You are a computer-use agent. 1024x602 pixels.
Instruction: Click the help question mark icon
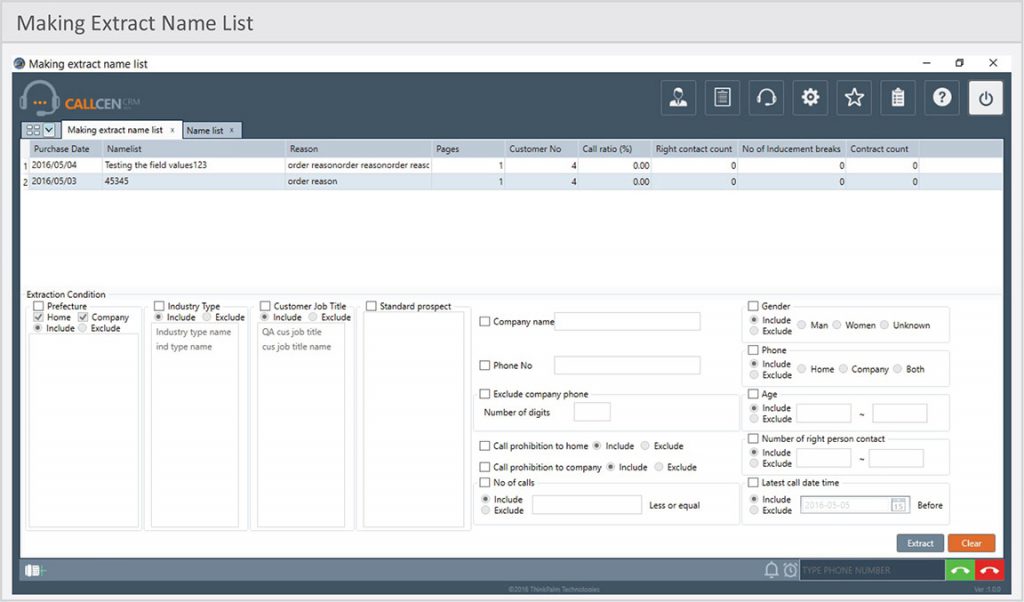(941, 97)
